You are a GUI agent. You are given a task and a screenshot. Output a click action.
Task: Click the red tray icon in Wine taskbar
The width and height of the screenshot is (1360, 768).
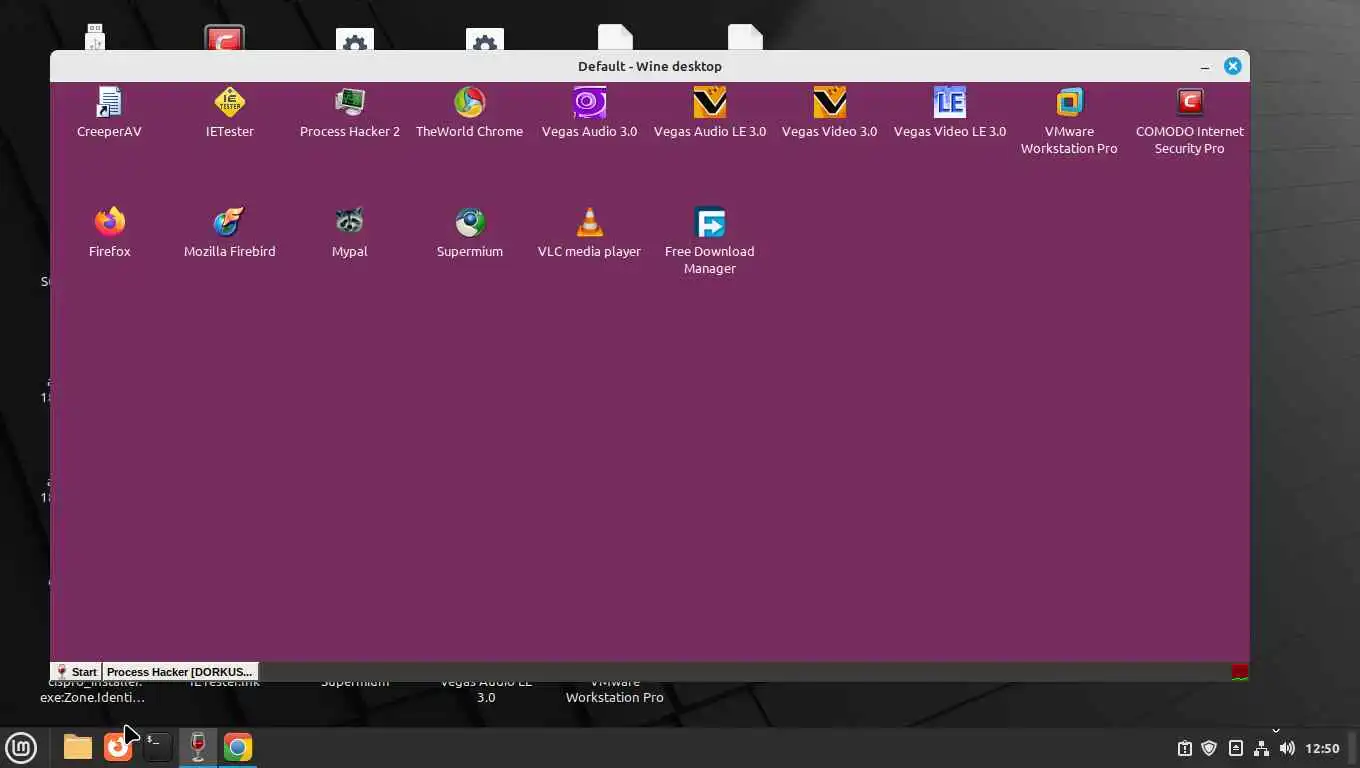[1240, 672]
